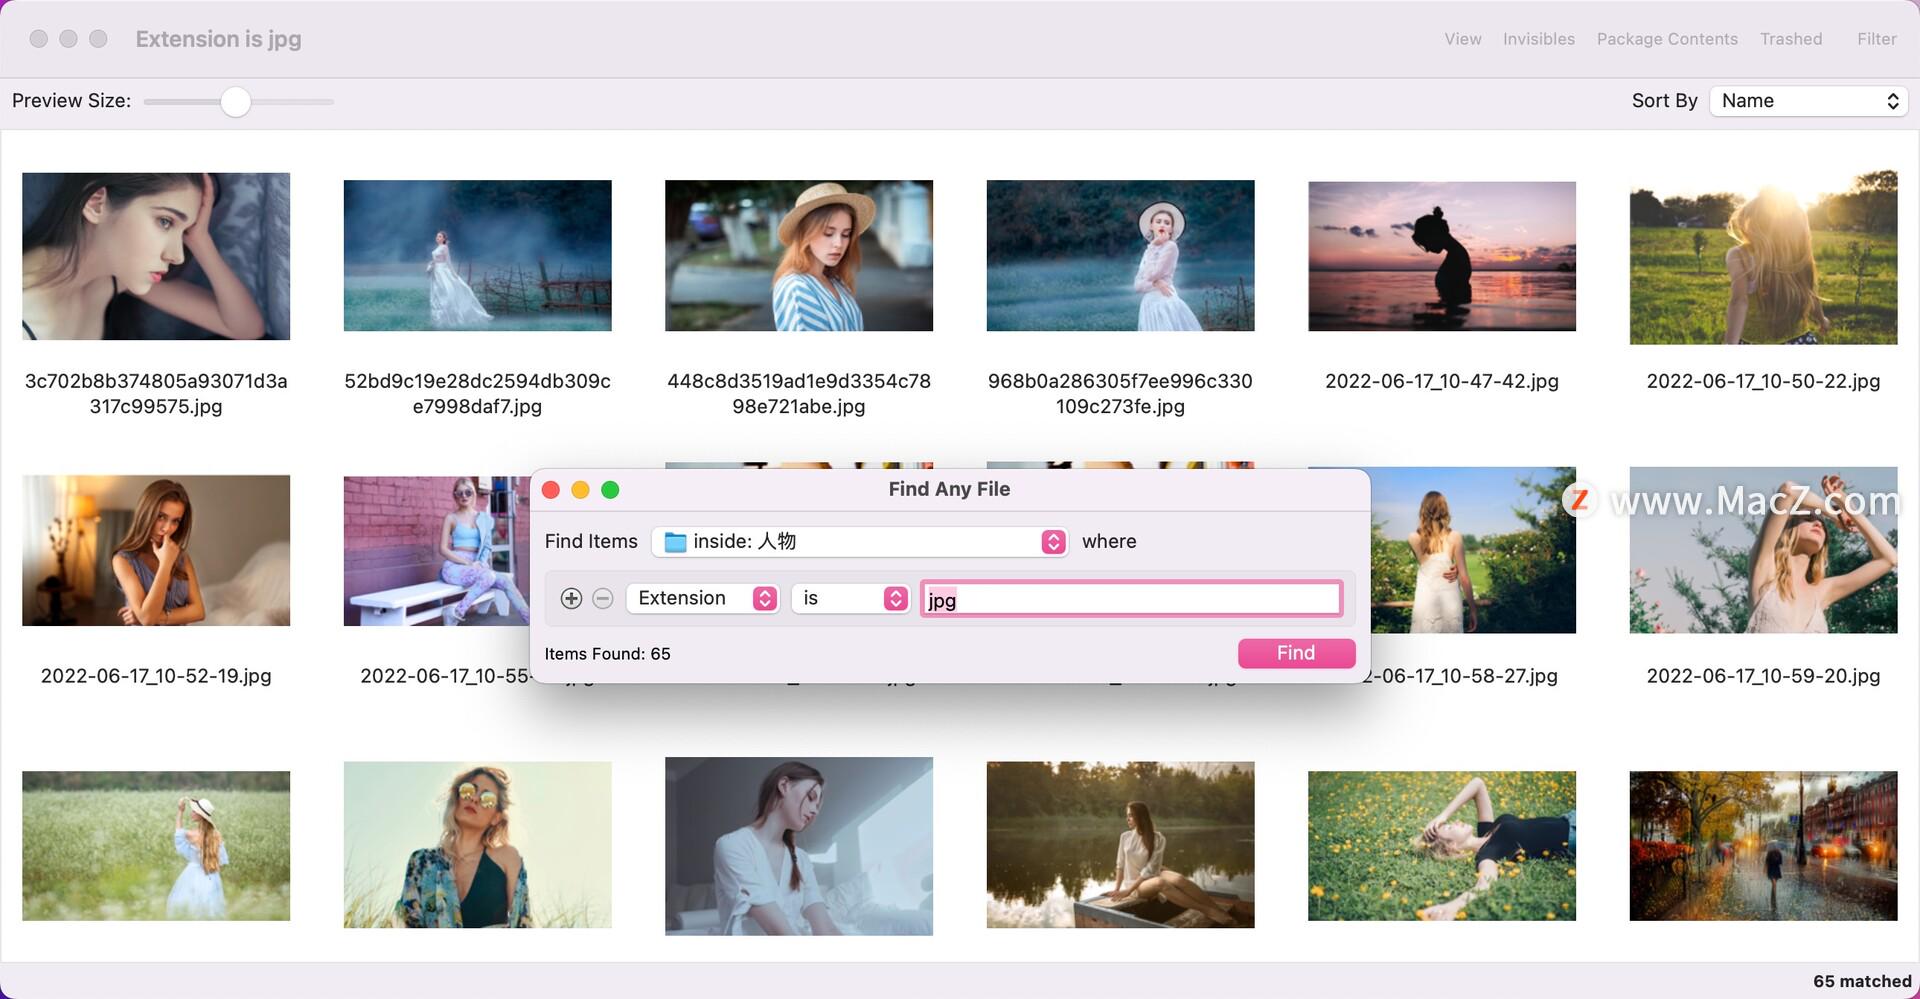Select the woman in white flower field thumbnail
The width and height of the screenshot is (1920, 999).
(x=156, y=846)
